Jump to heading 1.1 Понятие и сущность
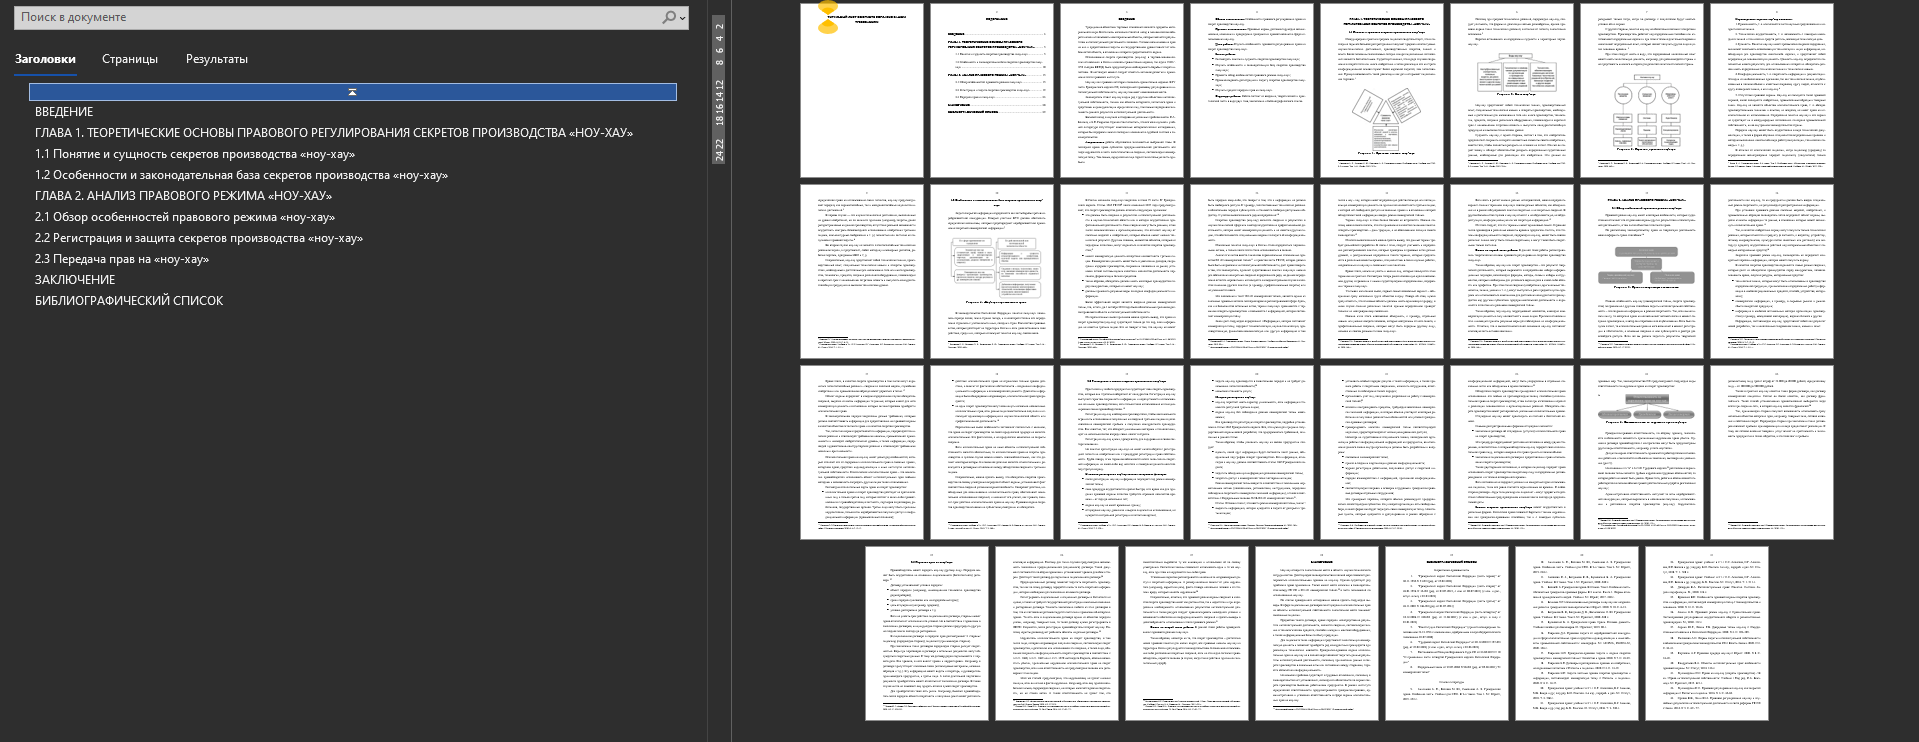 point(195,154)
